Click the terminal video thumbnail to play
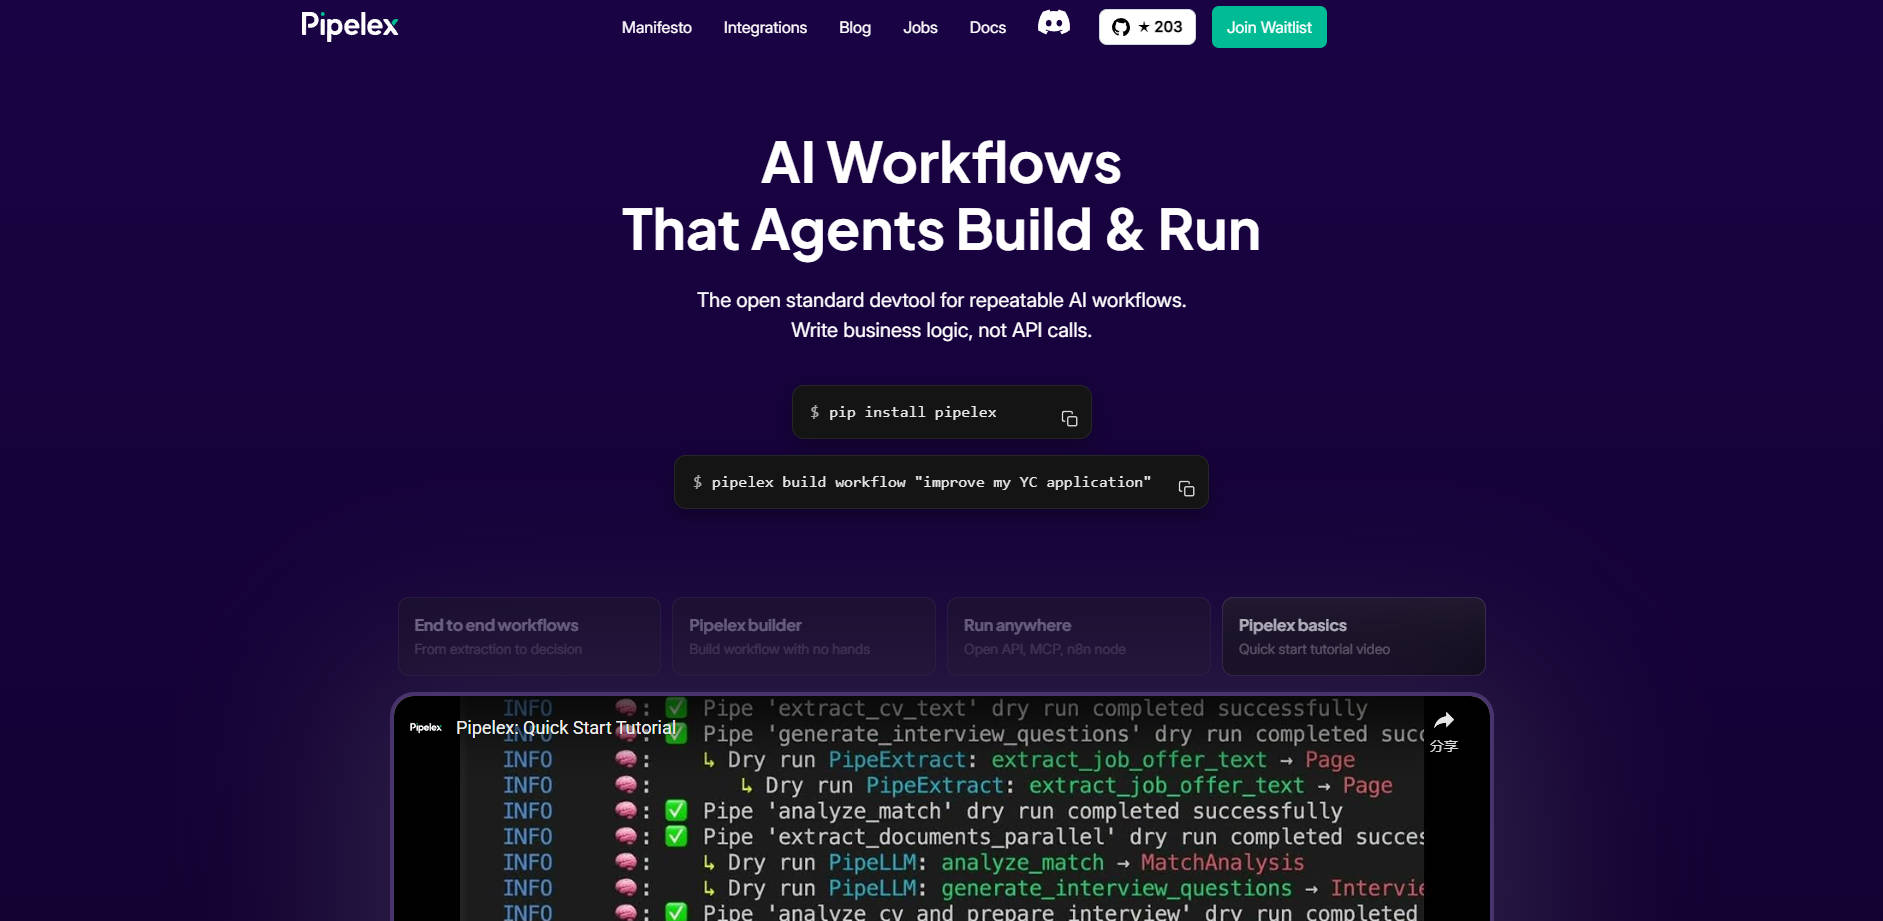This screenshot has width=1883, height=921. tap(940, 830)
